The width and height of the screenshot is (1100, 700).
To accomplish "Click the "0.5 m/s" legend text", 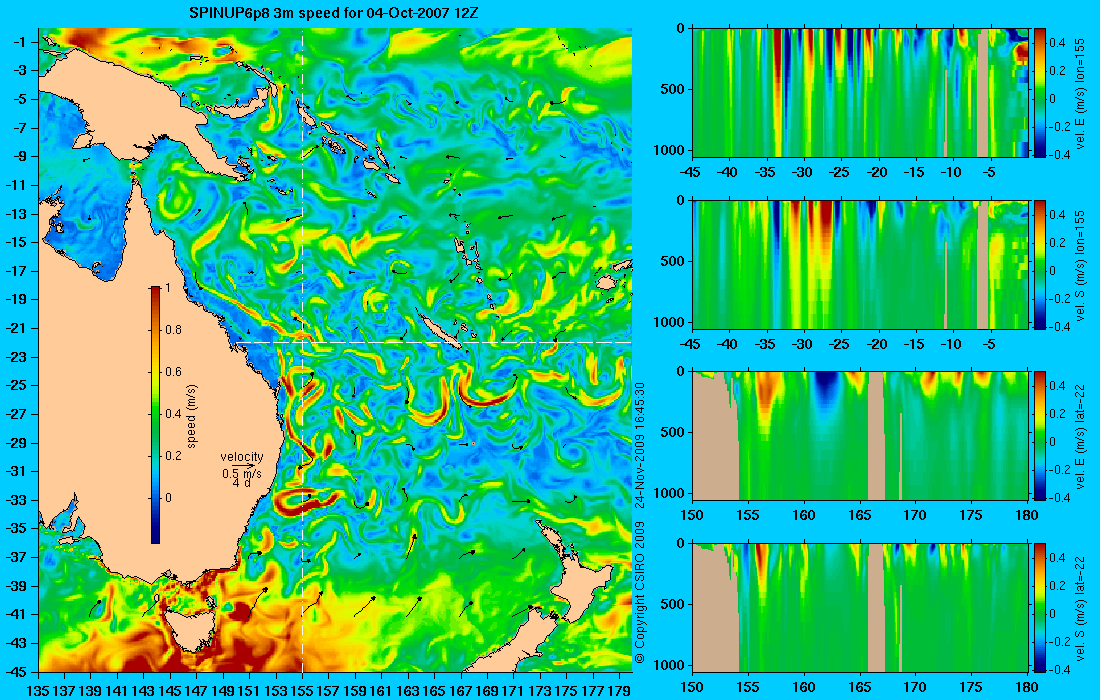I will [x=242, y=474].
